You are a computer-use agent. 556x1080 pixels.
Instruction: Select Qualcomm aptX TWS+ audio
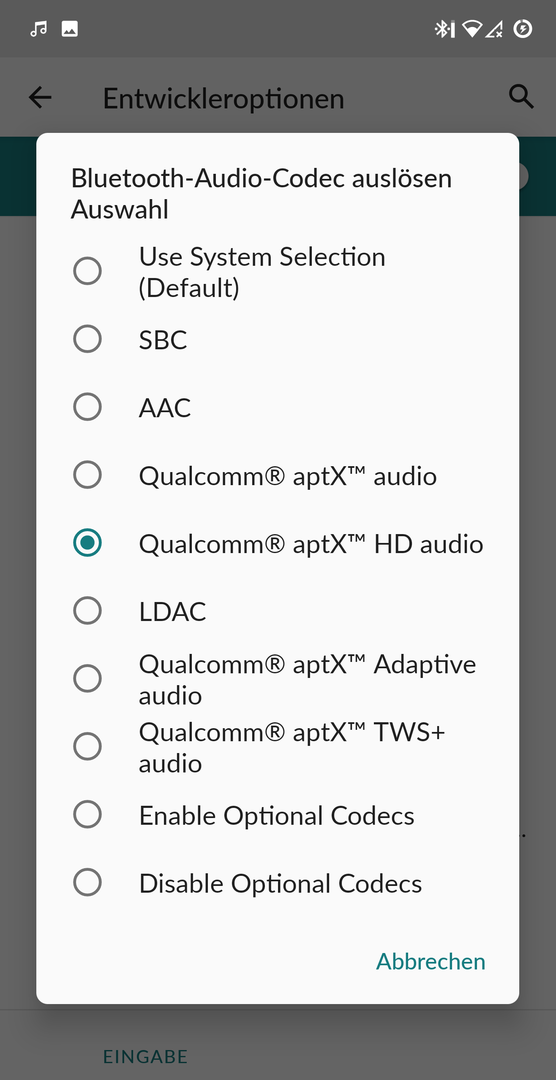[278, 747]
